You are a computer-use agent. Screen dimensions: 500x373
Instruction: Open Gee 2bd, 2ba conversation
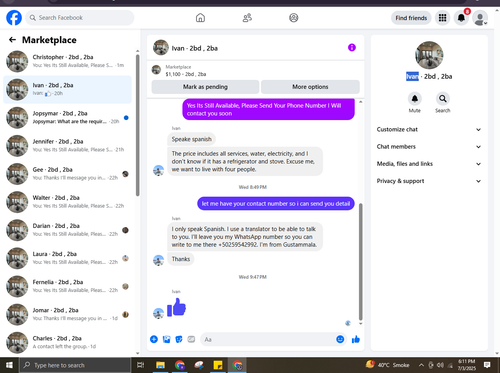tap(67, 174)
